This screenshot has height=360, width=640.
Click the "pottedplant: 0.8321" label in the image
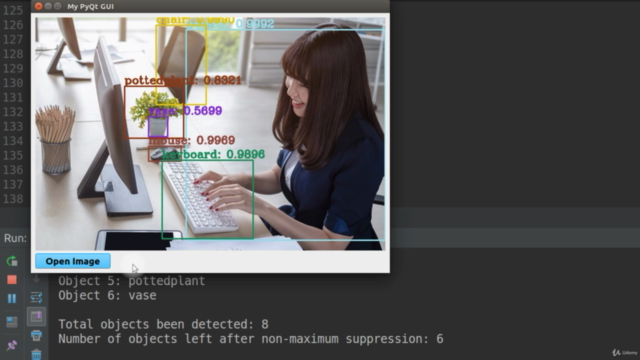182,80
